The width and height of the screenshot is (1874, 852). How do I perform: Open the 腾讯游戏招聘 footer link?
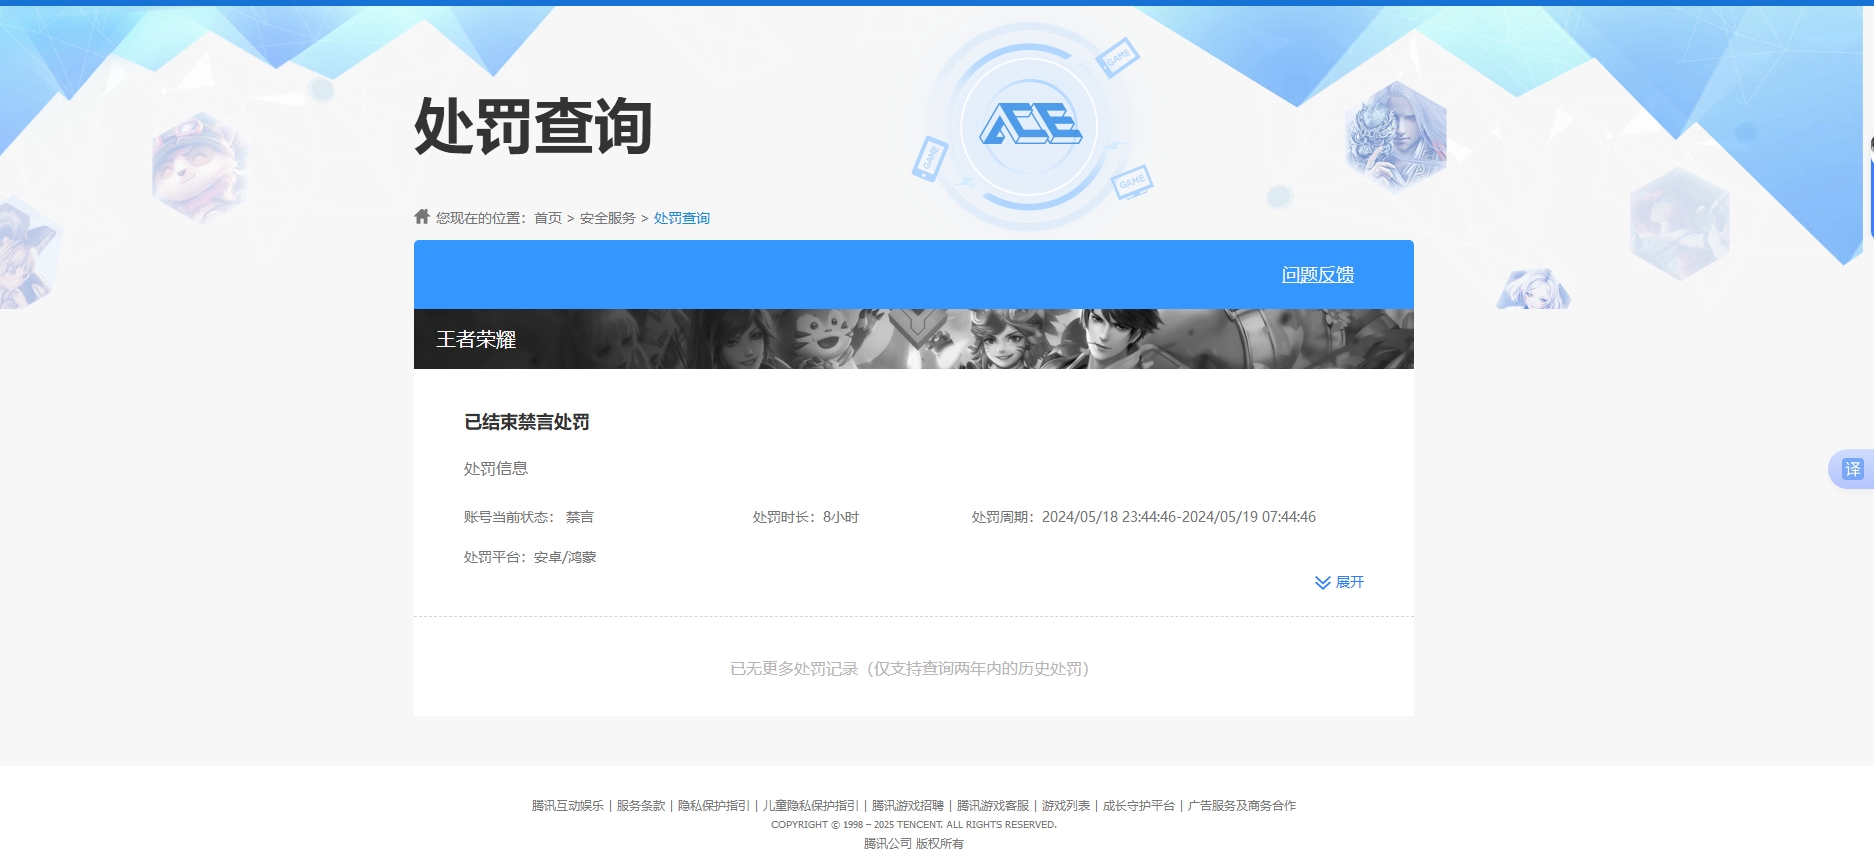coord(908,805)
